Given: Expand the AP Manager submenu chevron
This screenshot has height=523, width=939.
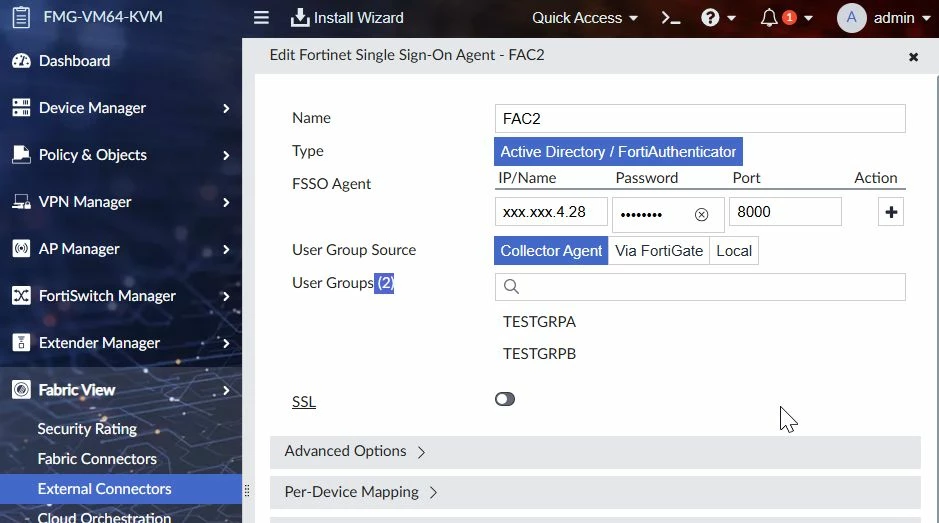Looking at the screenshot, I should [x=226, y=249].
